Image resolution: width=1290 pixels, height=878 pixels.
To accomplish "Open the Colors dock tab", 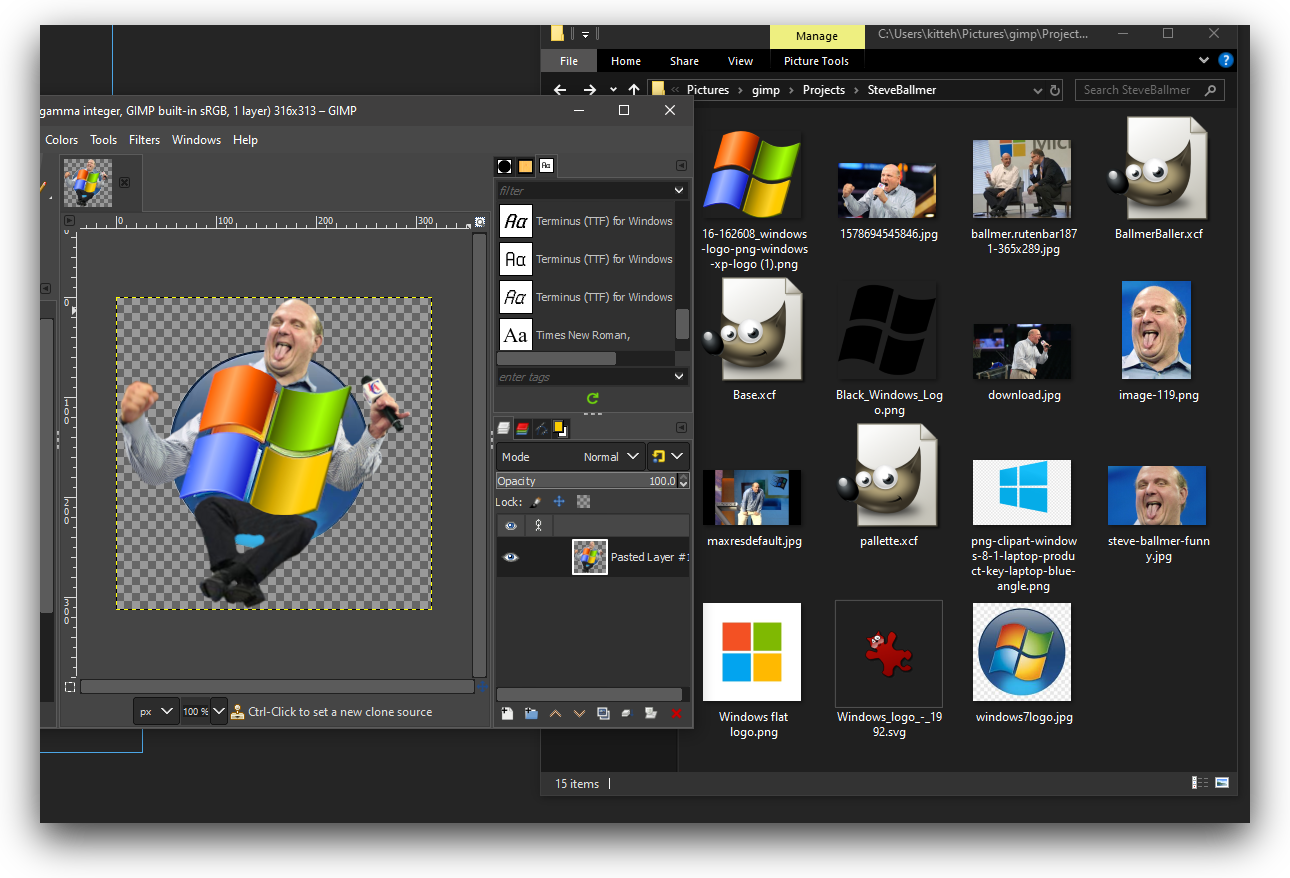I will click(560, 428).
